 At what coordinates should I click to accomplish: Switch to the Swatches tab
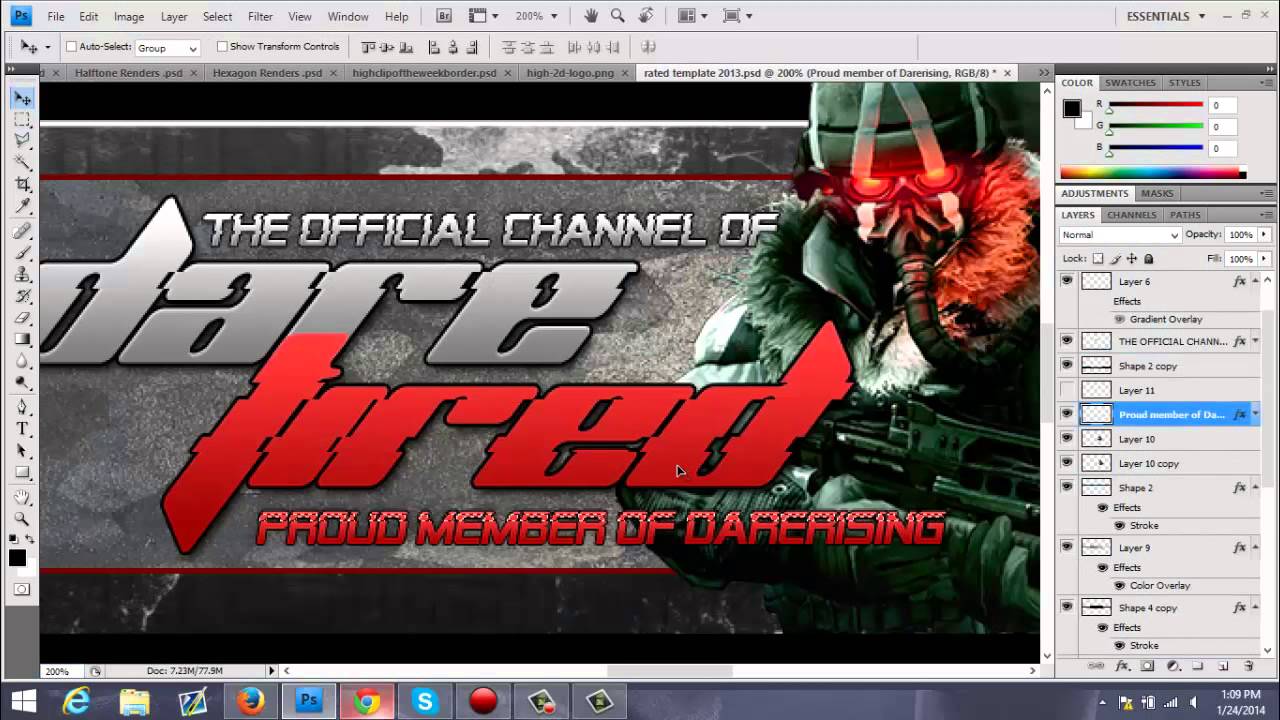coord(1130,83)
